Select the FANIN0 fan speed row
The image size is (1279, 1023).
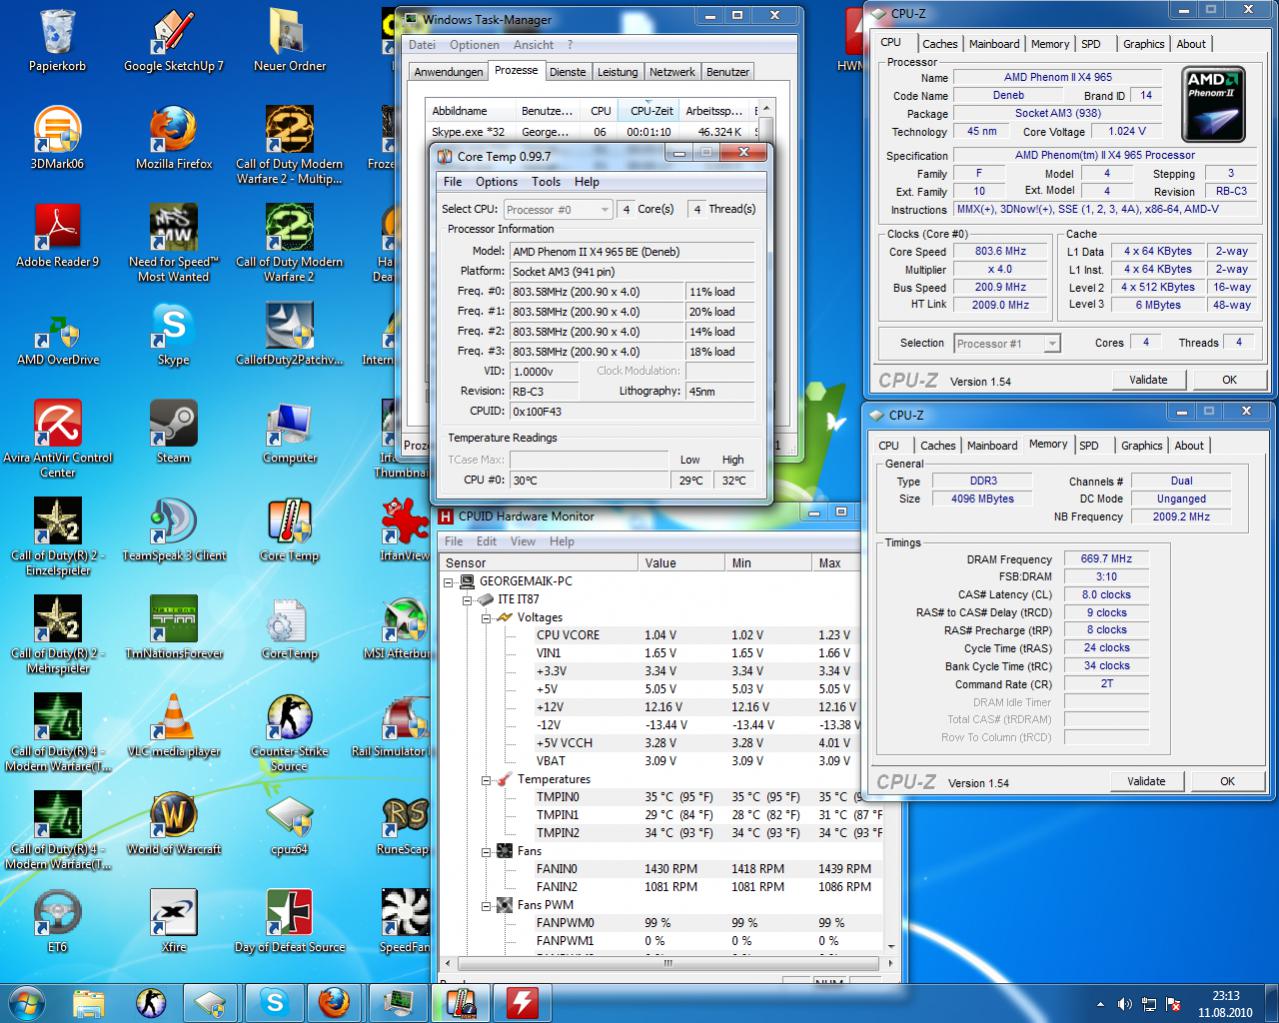[x=660, y=869]
